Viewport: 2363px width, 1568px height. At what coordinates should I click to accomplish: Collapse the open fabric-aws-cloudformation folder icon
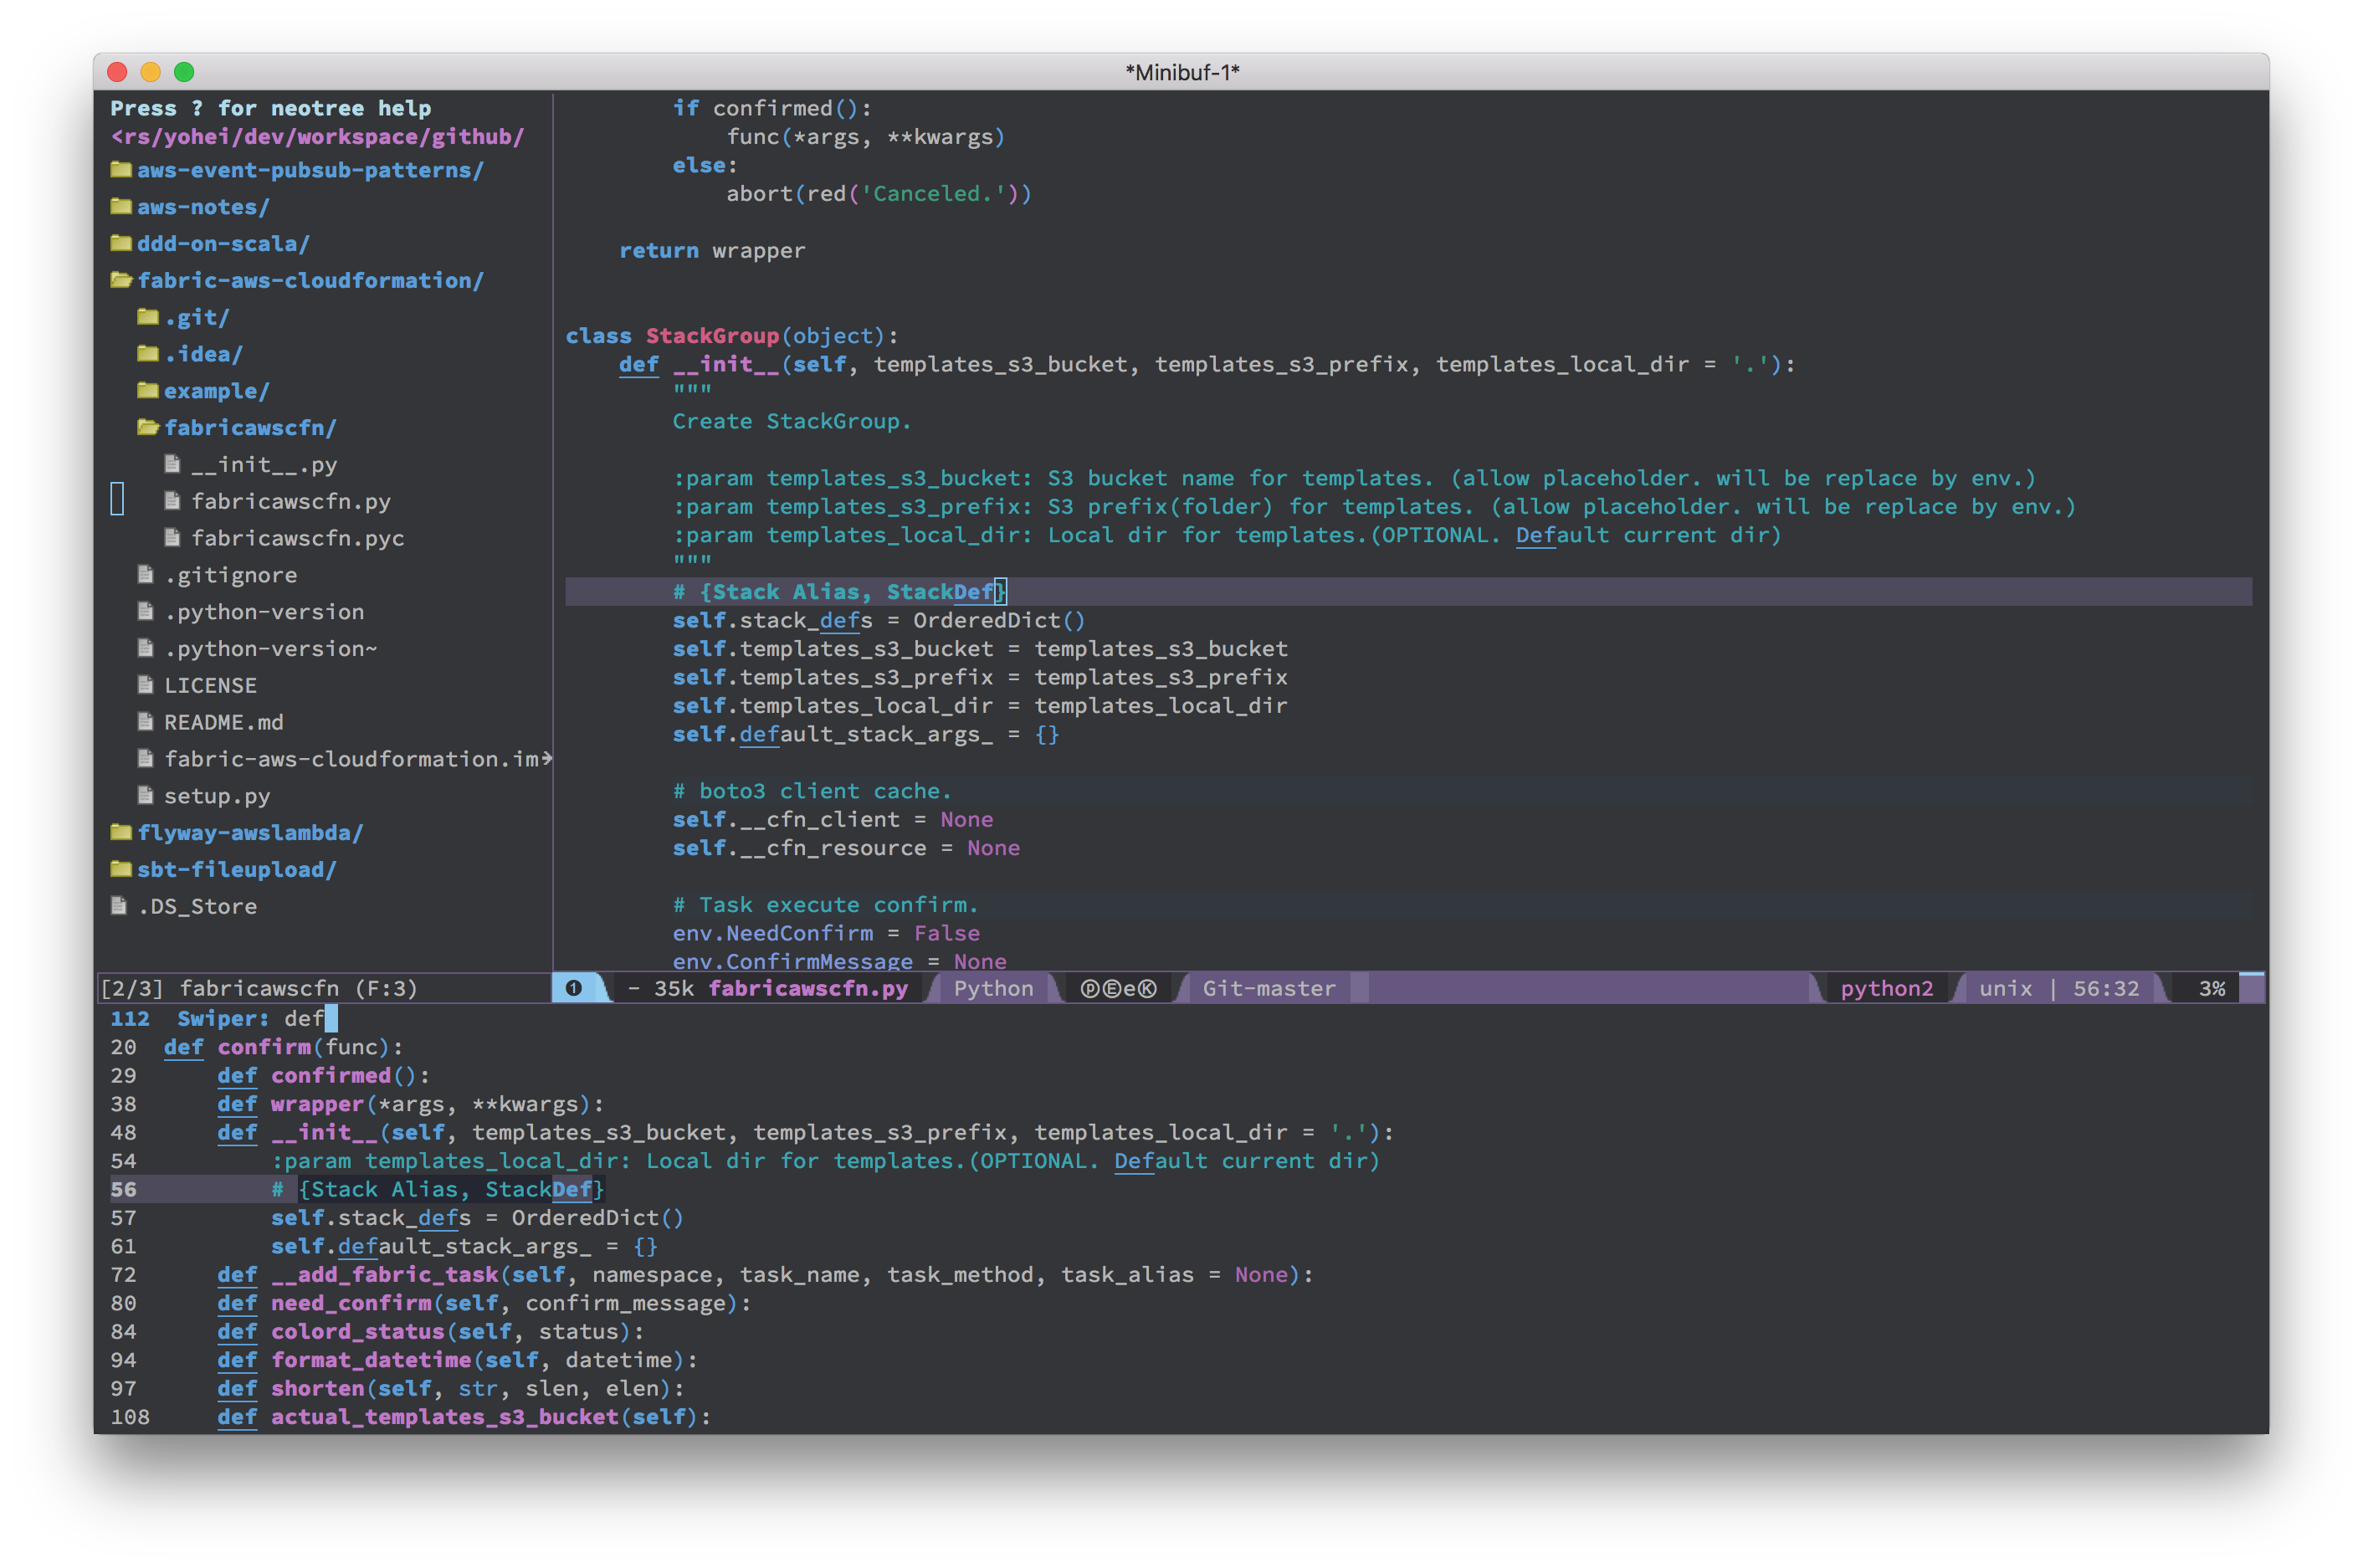121,281
